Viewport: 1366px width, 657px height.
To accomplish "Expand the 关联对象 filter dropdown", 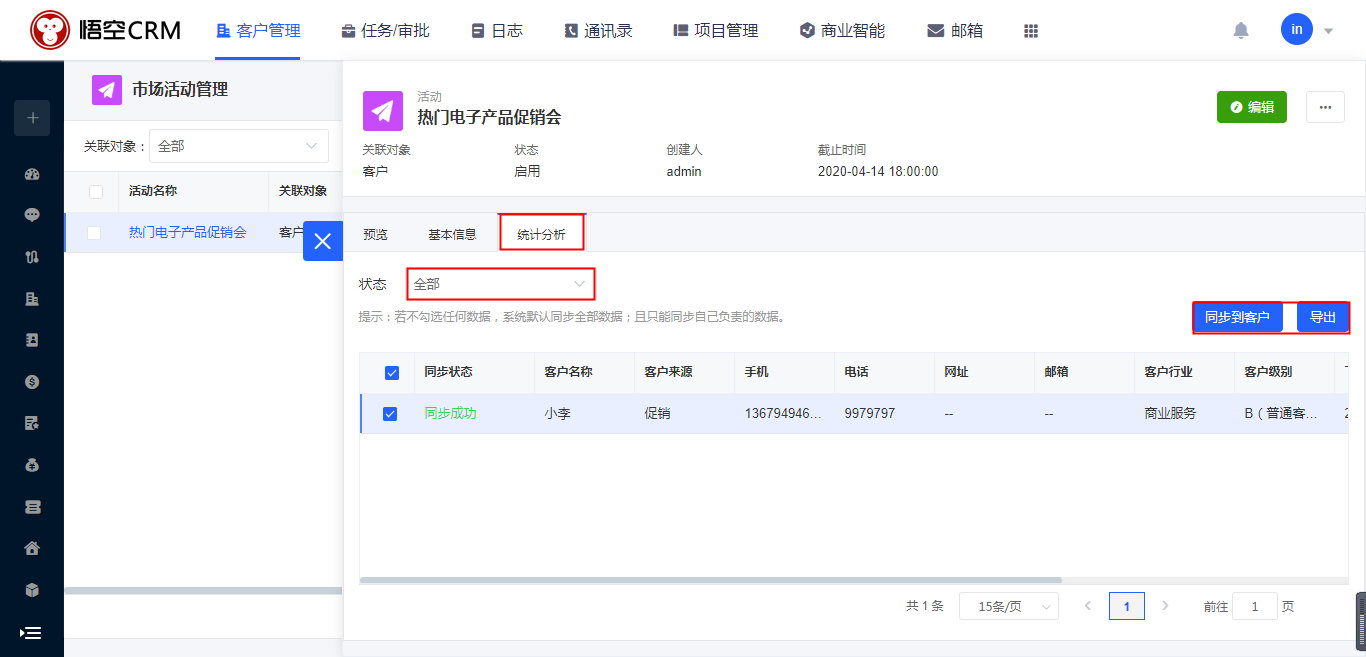I will (x=238, y=146).
